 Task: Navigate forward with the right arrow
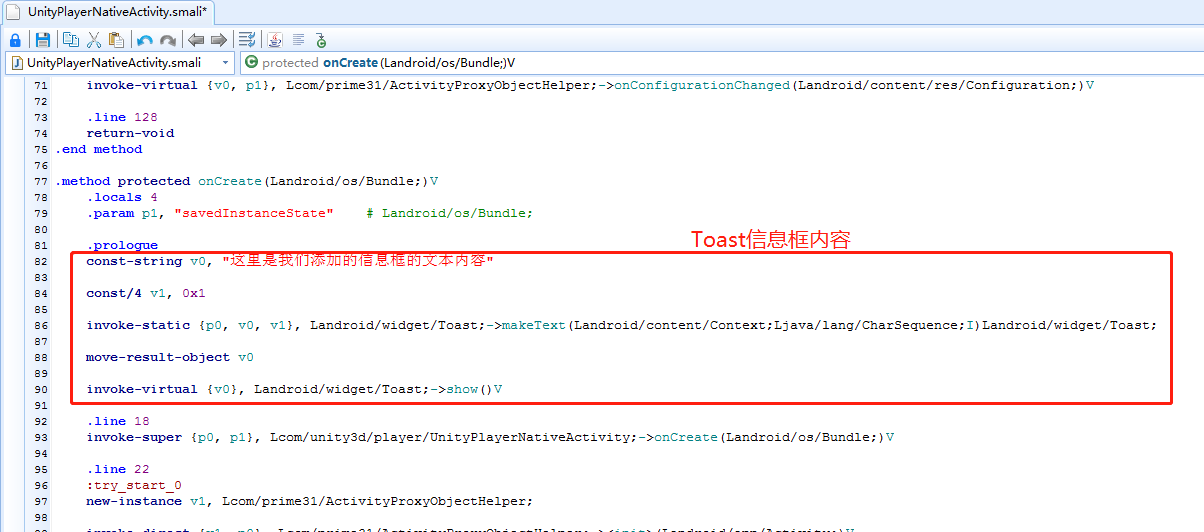point(218,40)
